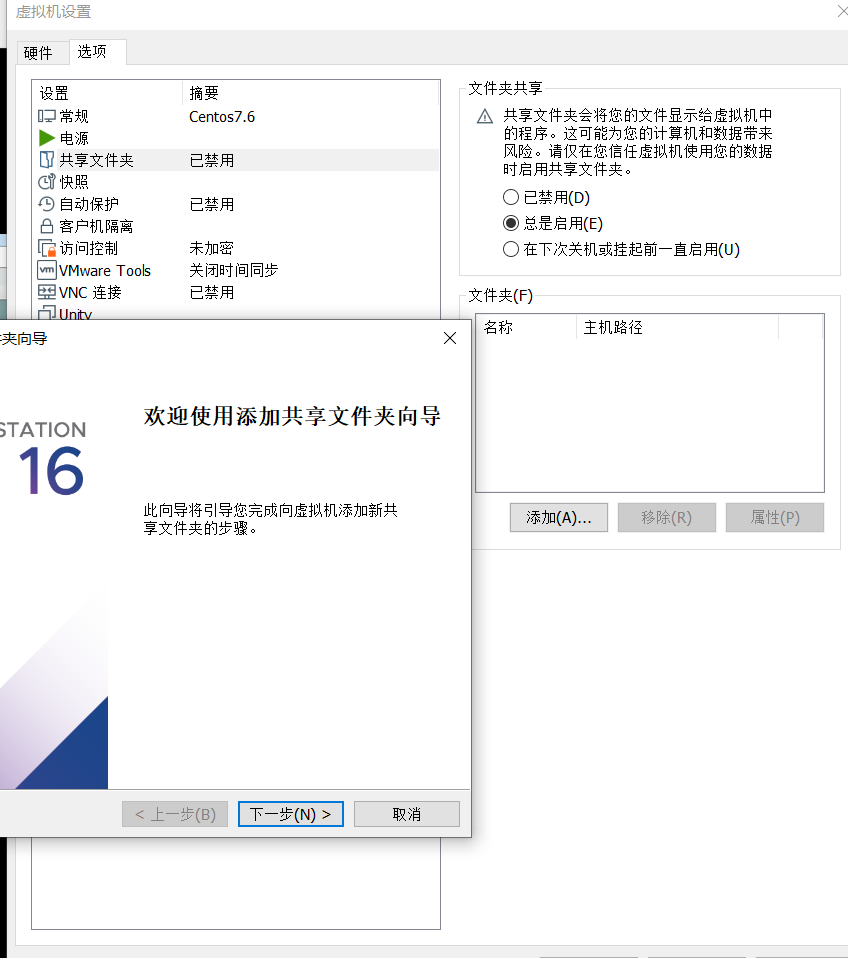Click the 名称 column header

(x=526, y=327)
